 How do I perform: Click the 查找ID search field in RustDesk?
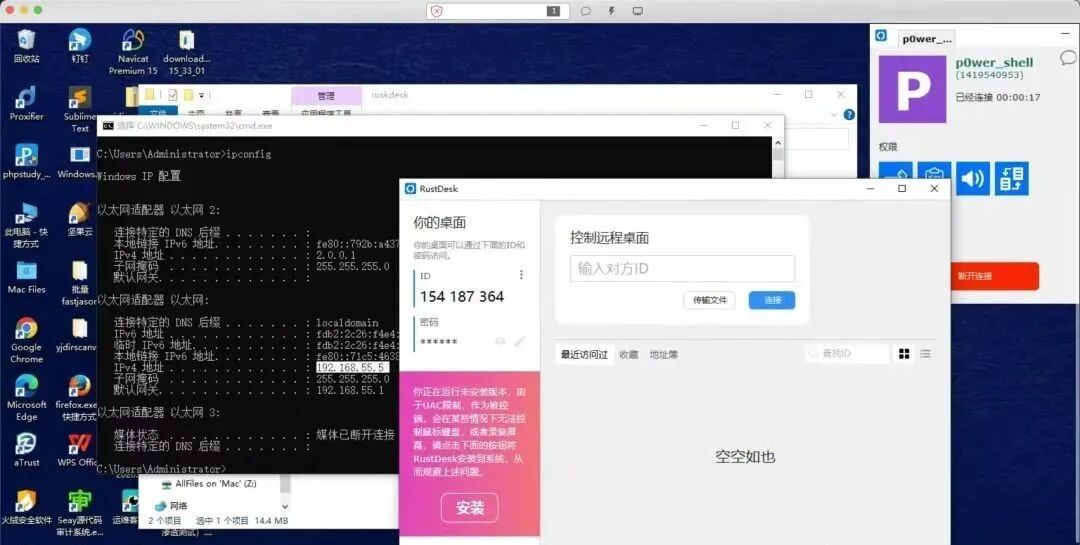pyautogui.click(x=847, y=353)
